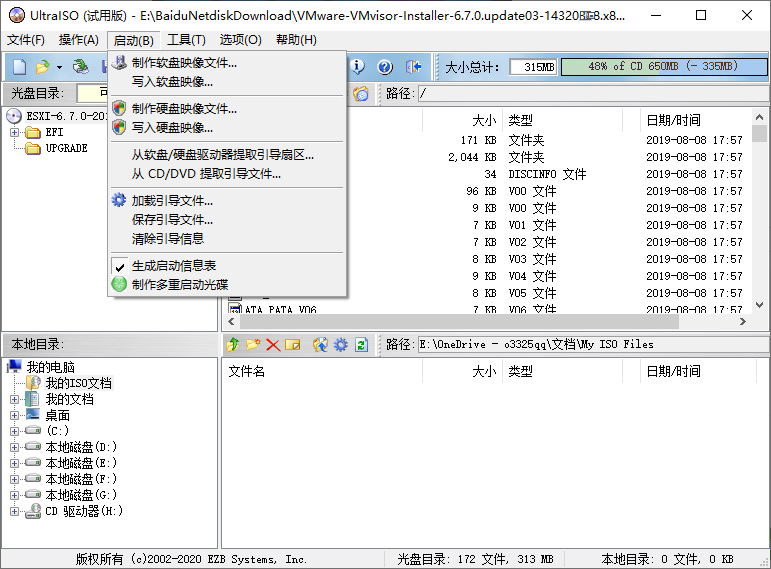Select 写入硬盘映像... menu entry

point(227,128)
